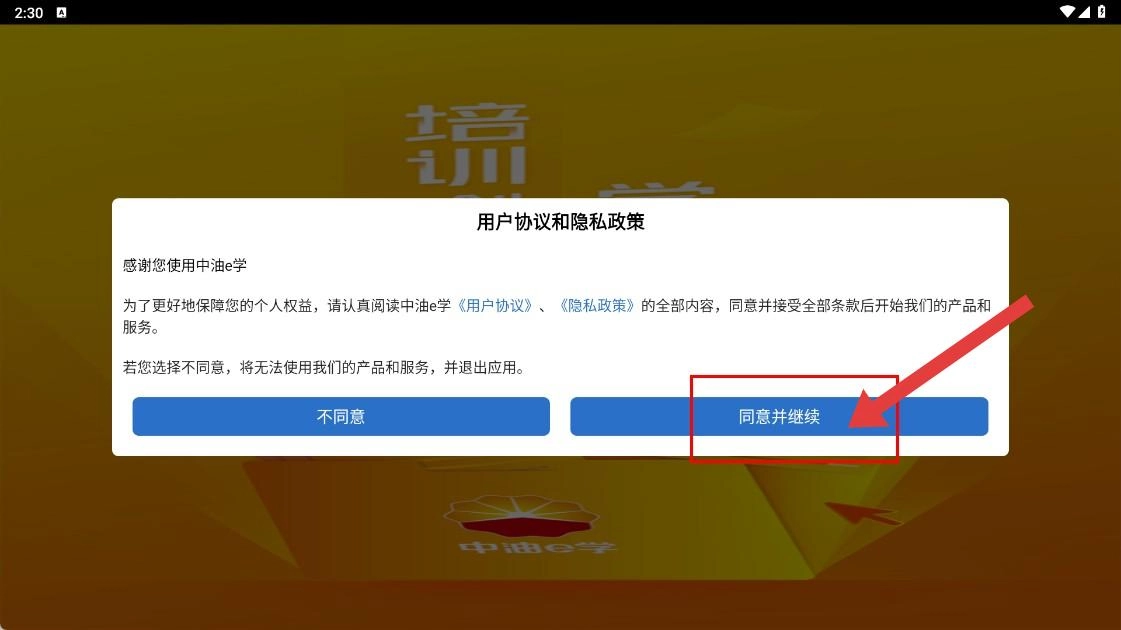Click the 不同意 button
Viewport: 1121px width, 630px height.
[341, 416]
